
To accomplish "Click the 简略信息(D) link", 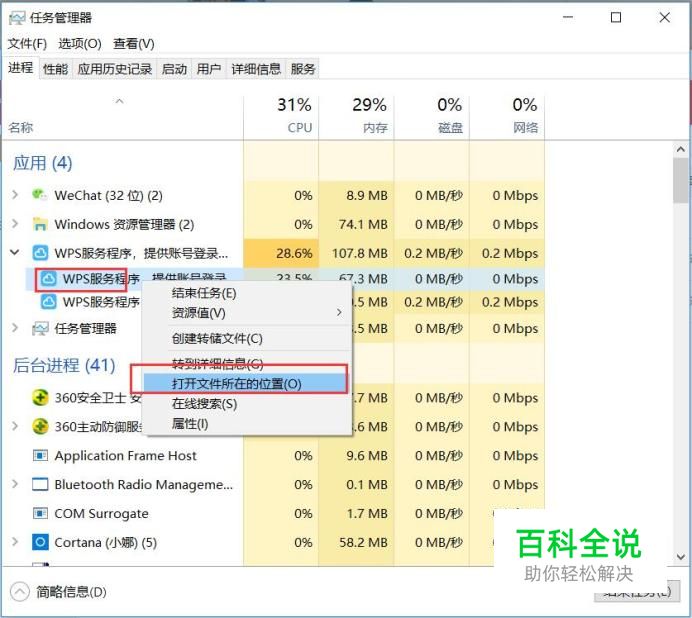I will [x=71, y=592].
